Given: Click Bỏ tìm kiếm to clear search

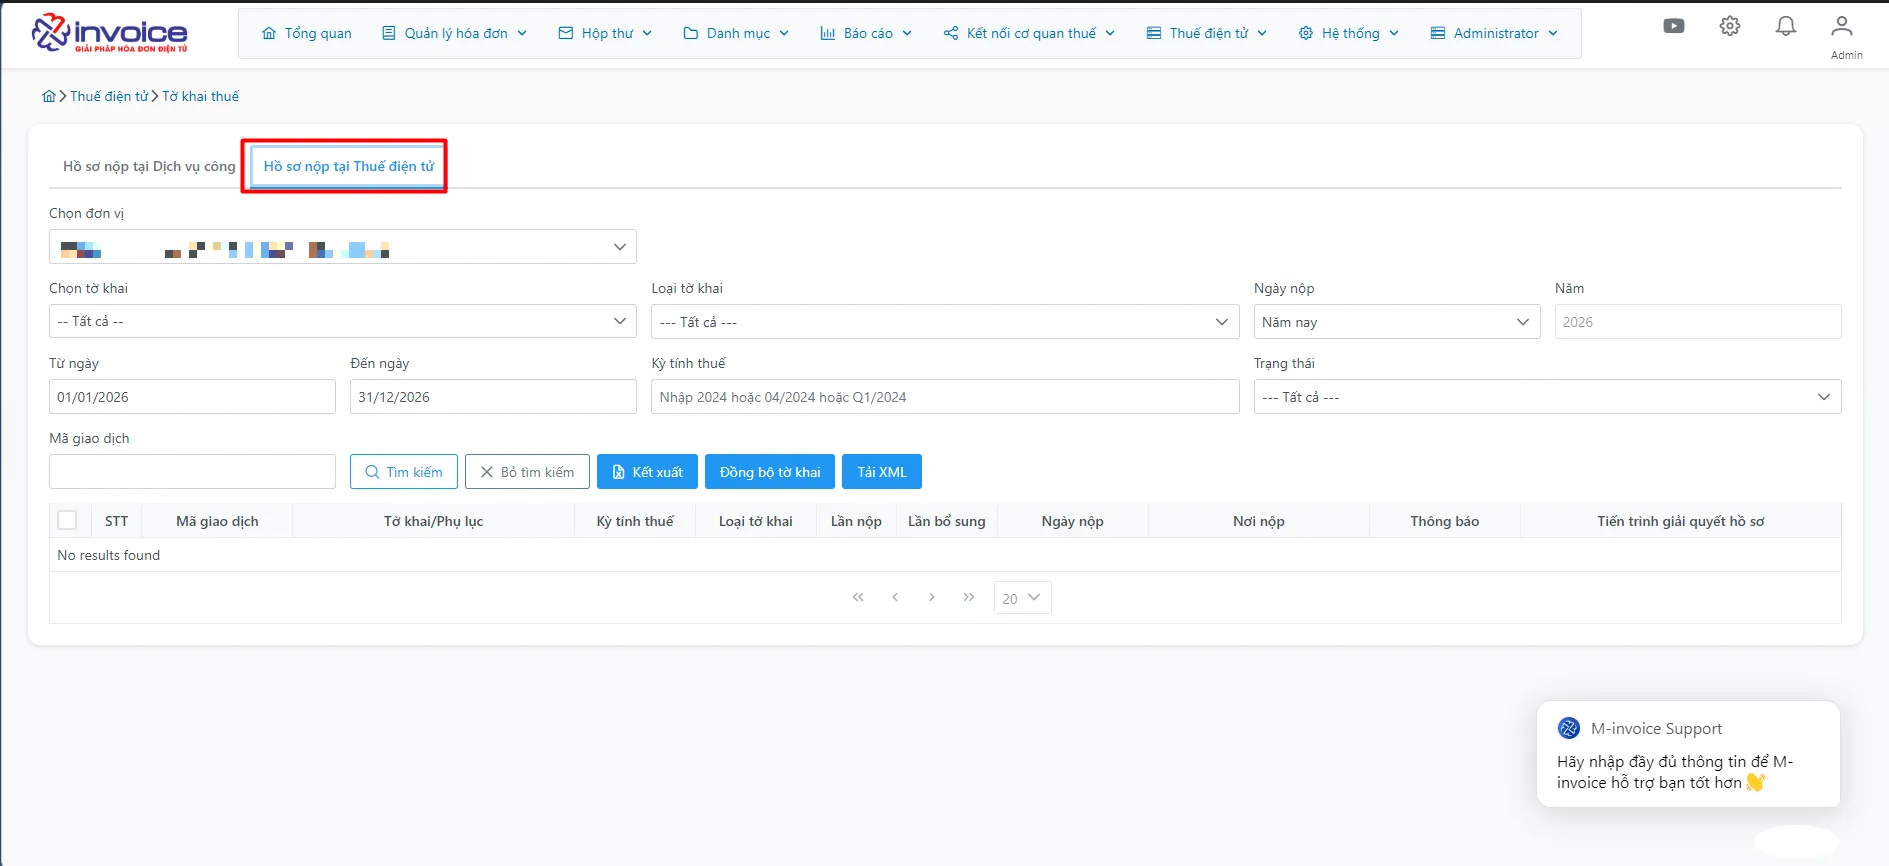Looking at the screenshot, I should pos(527,472).
